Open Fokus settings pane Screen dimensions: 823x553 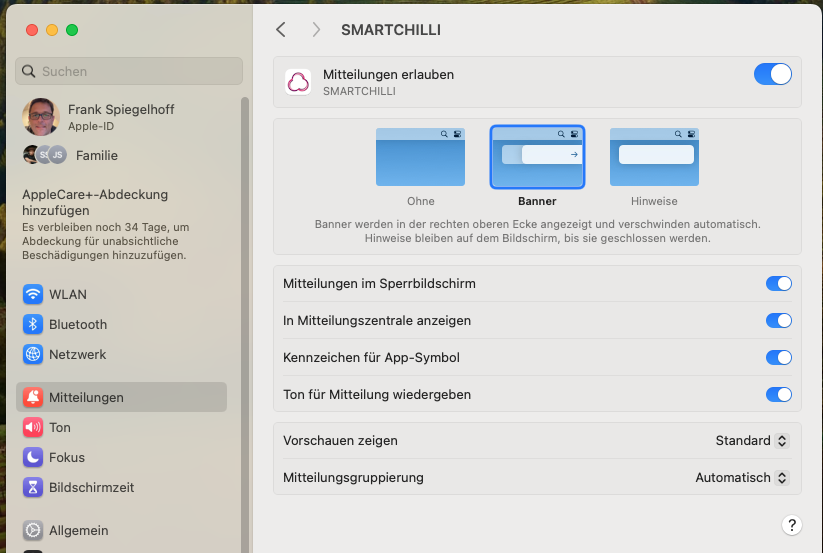(x=121, y=457)
